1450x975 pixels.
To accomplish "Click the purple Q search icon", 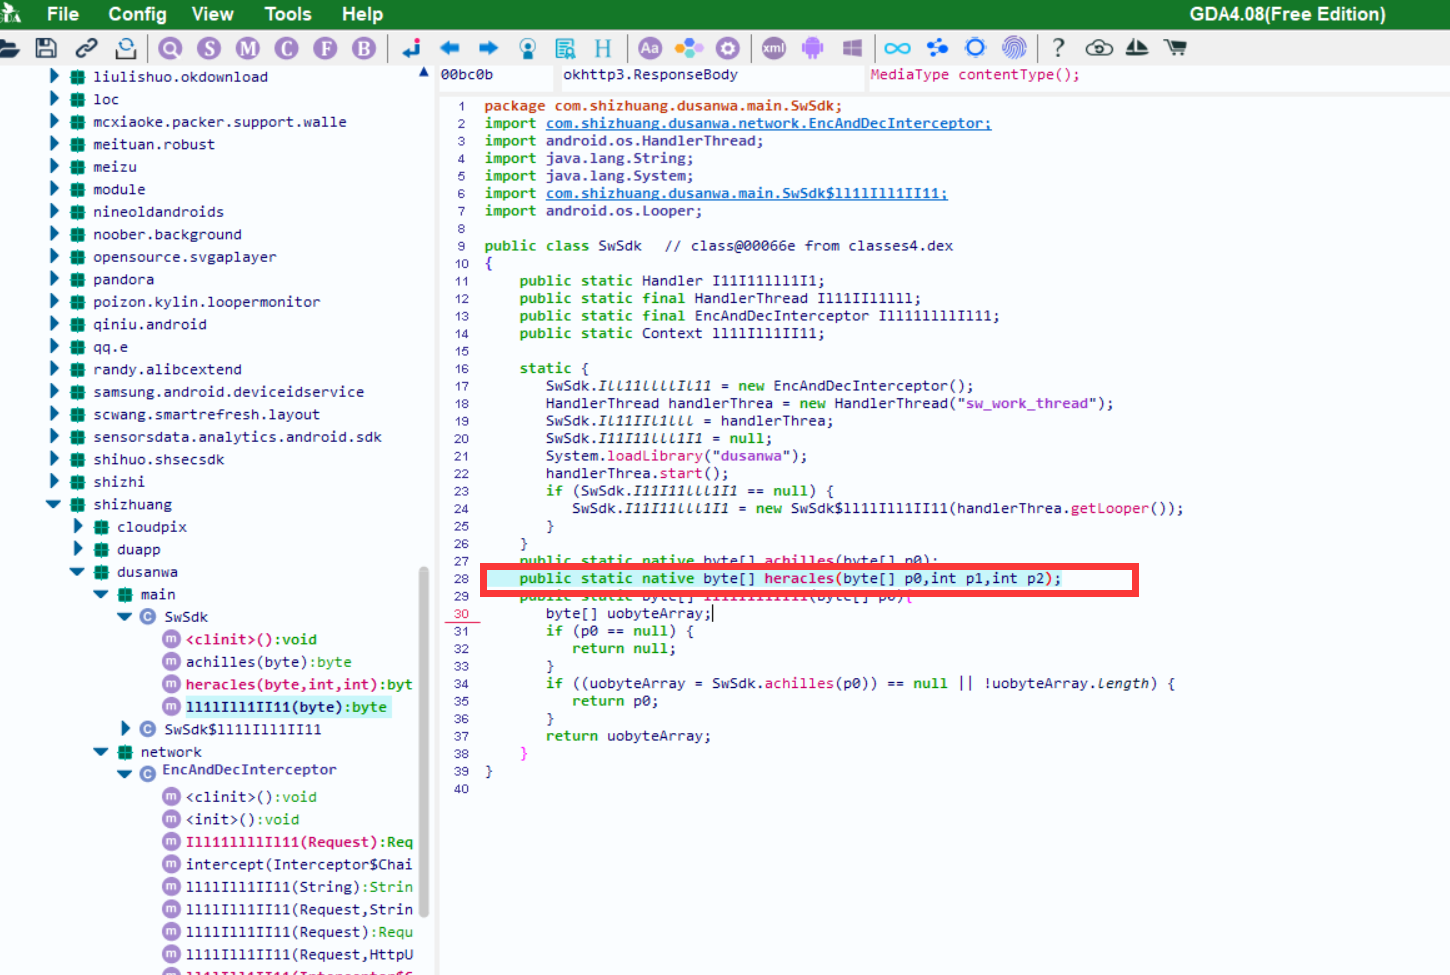I will (170, 48).
